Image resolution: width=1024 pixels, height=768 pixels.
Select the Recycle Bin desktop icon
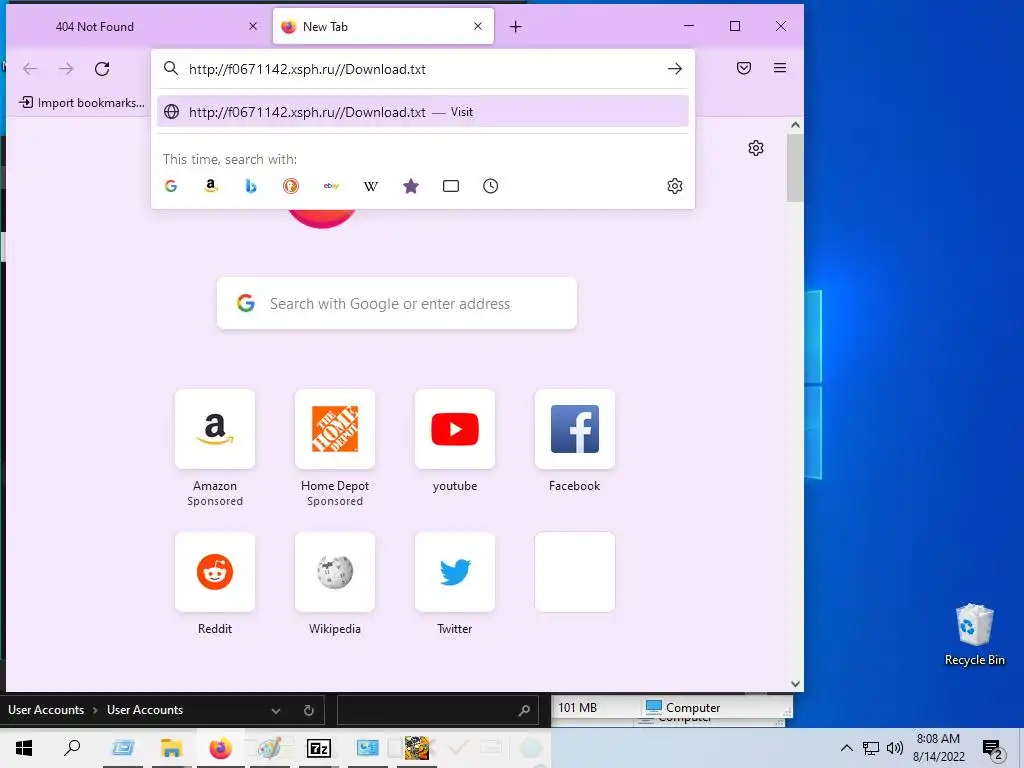click(x=974, y=634)
